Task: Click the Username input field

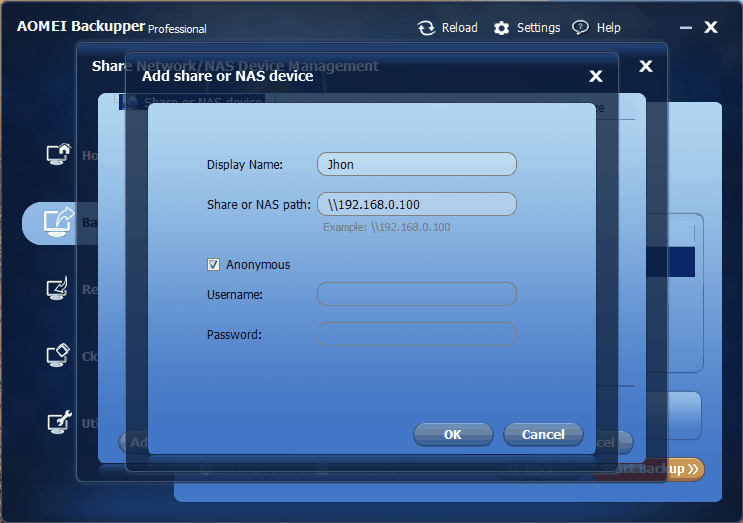Action: coord(417,294)
